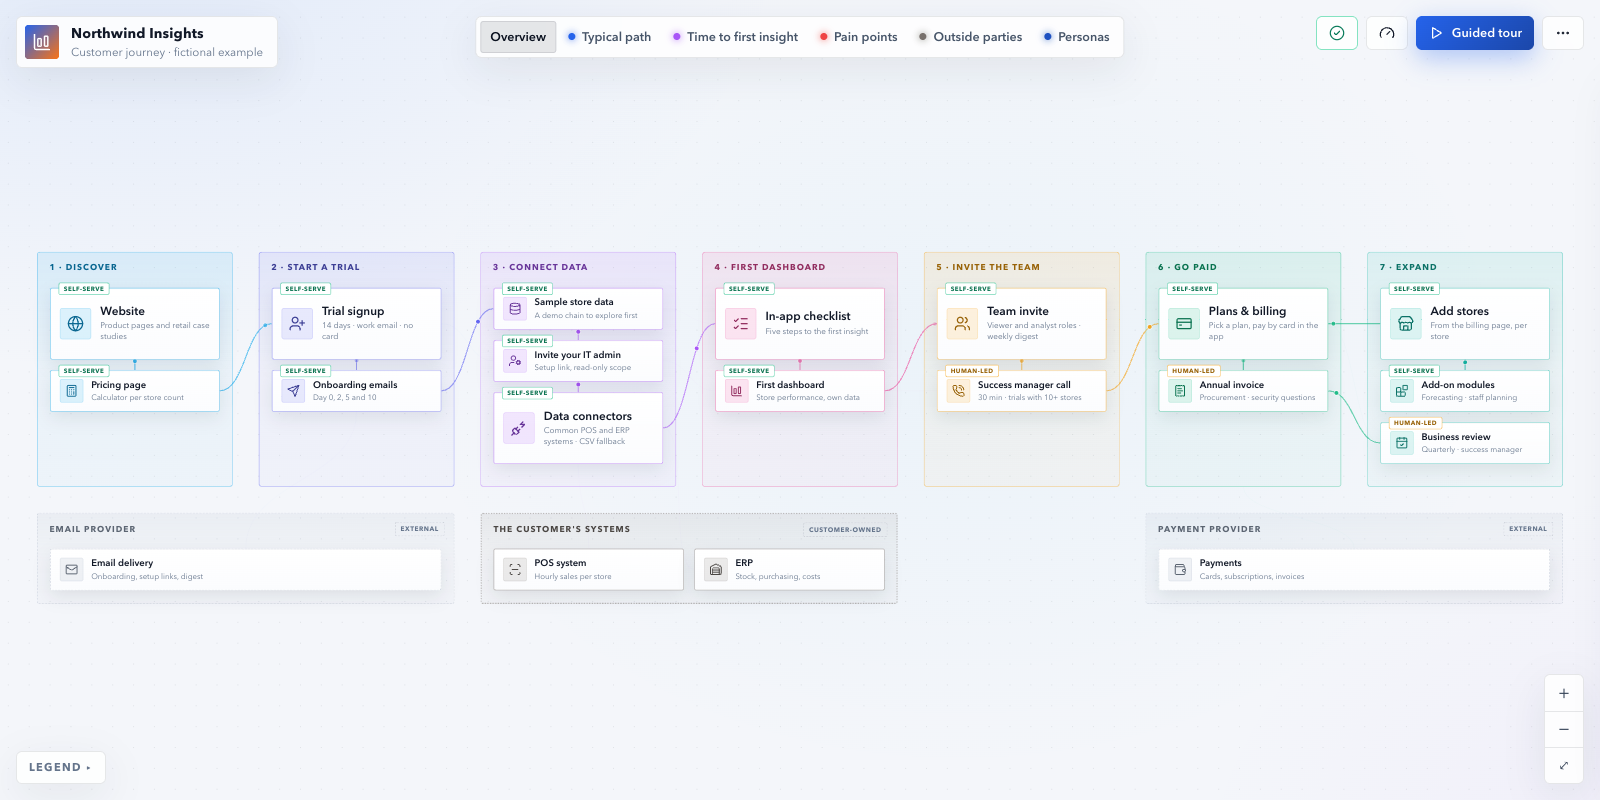
Task: Click the '1 · DISCOVER' stage heading
Action: [x=84, y=267]
